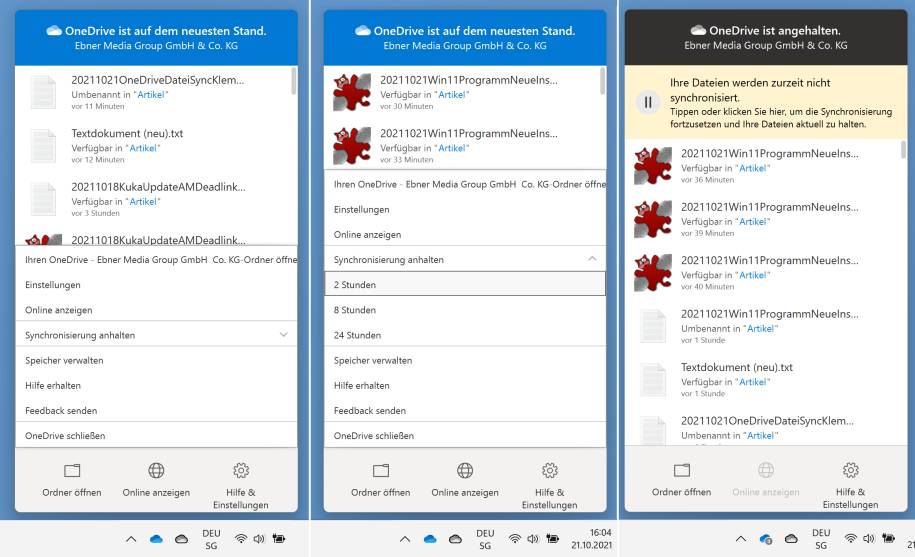915x557 pixels.
Task: Click the blue OneDrive cloud in the left taskbar
Action: (156, 539)
